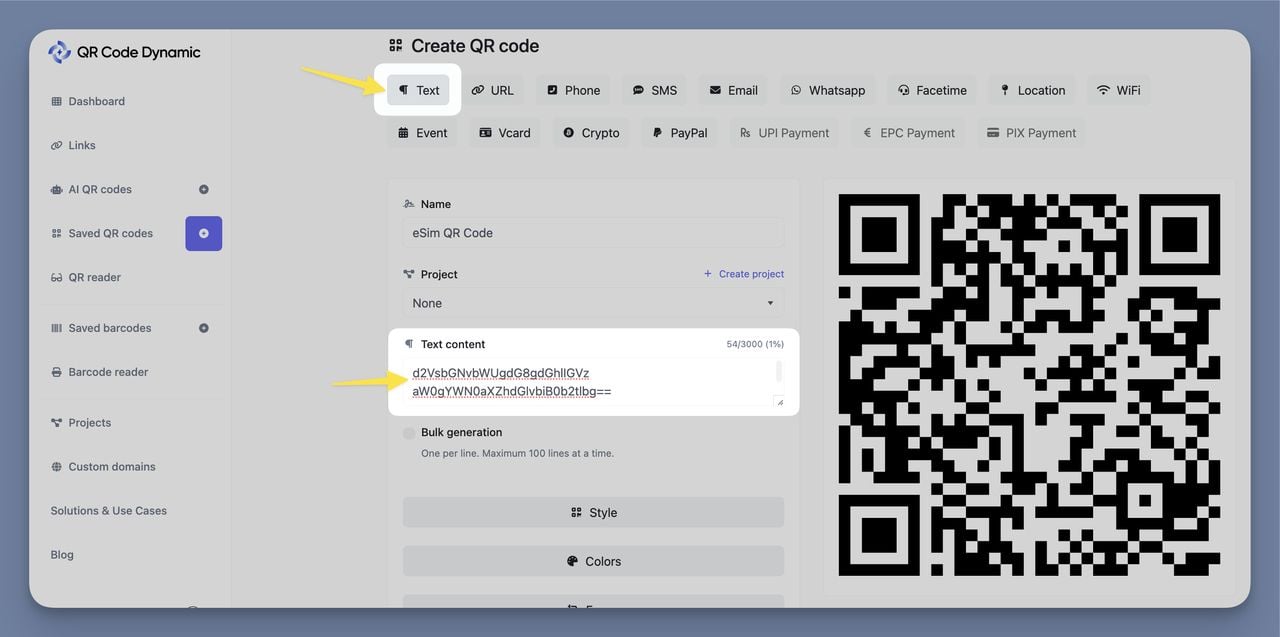Image resolution: width=1280 pixels, height=637 pixels.
Task: Click the generated QR code preview
Action: tap(1029, 385)
